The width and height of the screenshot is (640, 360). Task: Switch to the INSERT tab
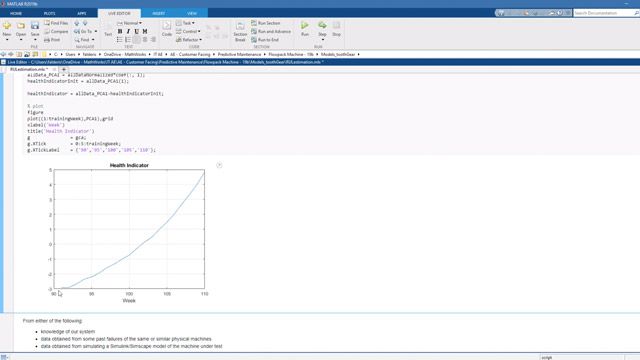coord(158,13)
